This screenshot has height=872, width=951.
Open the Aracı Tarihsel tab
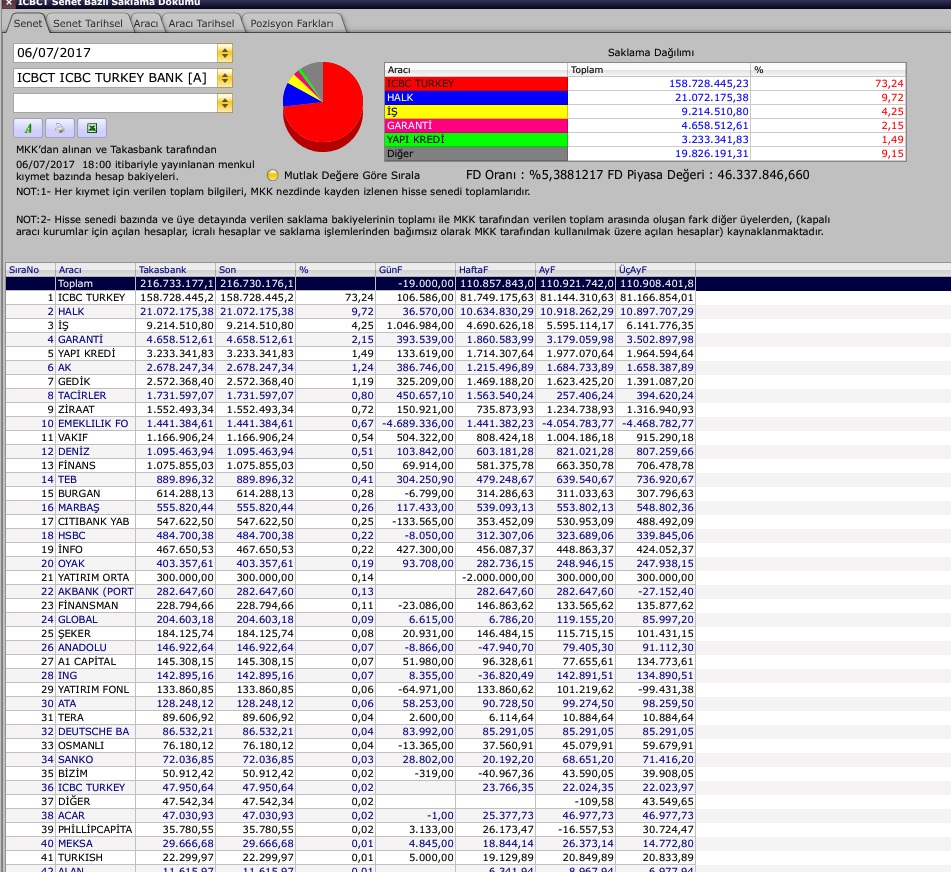pos(201,23)
